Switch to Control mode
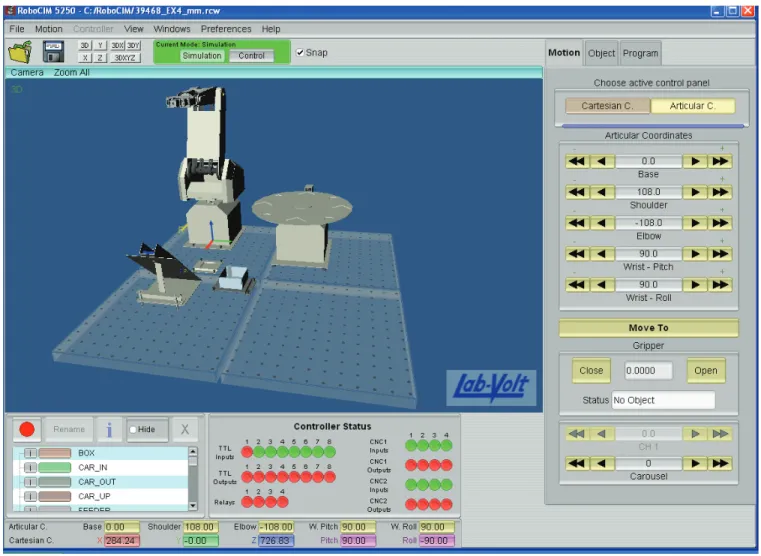This screenshot has height=556, width=761. (x=251, y=56)
